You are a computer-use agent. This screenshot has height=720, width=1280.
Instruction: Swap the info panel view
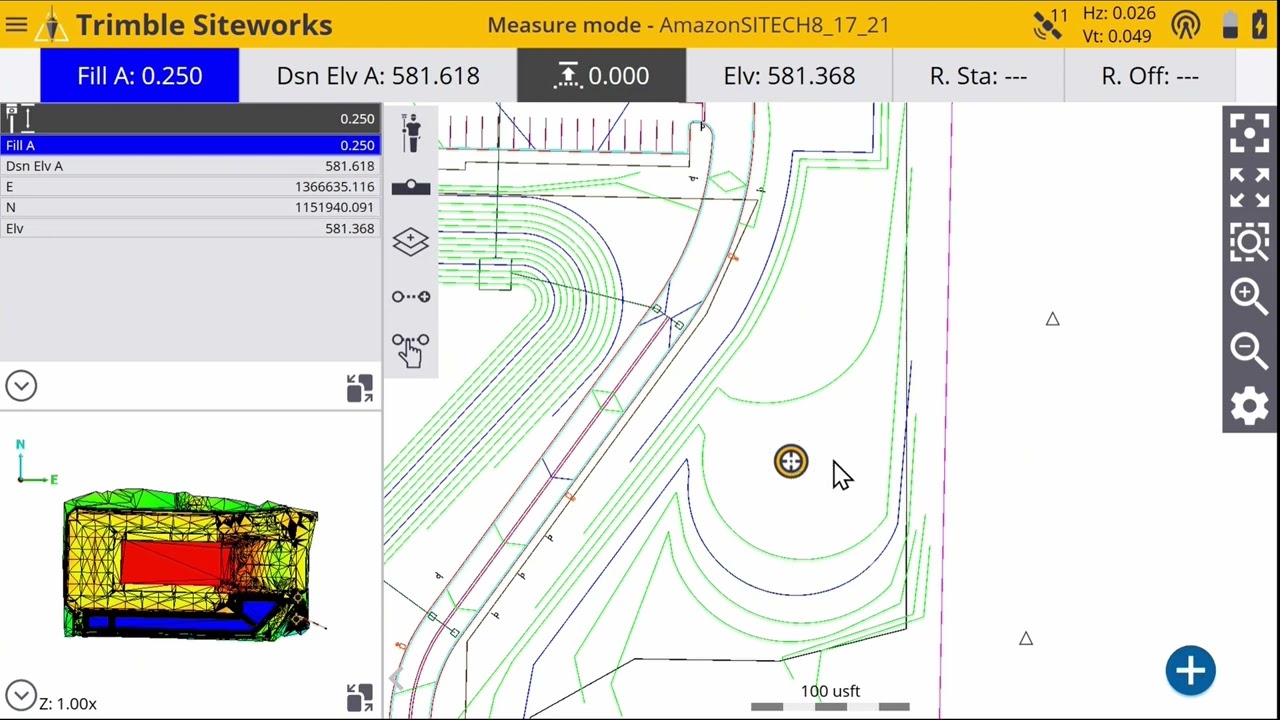(360, 388)
